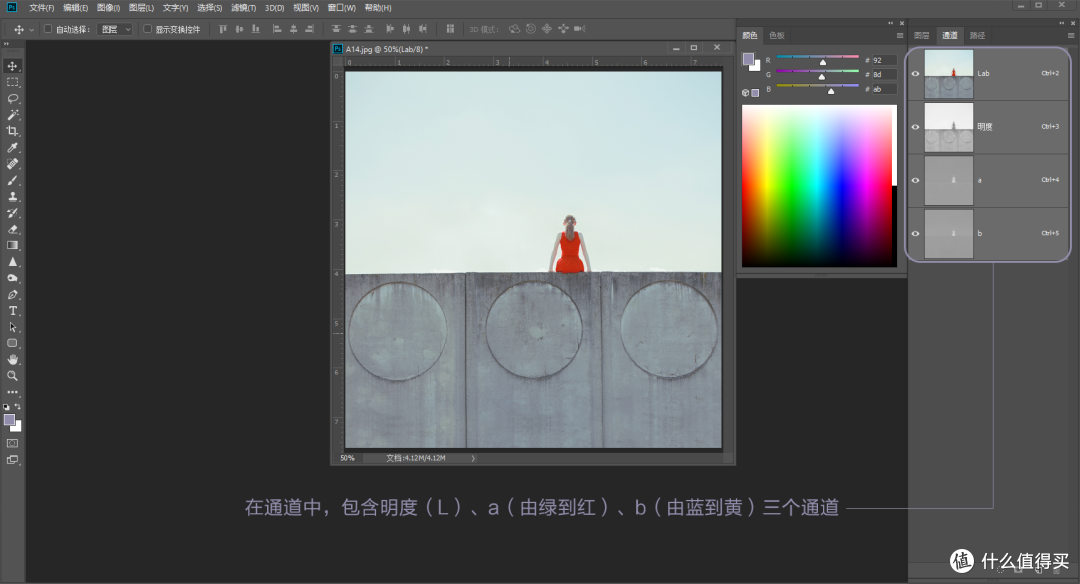Select the Type tool
This screenshot has height=584, width=1080.
(13, 310)
